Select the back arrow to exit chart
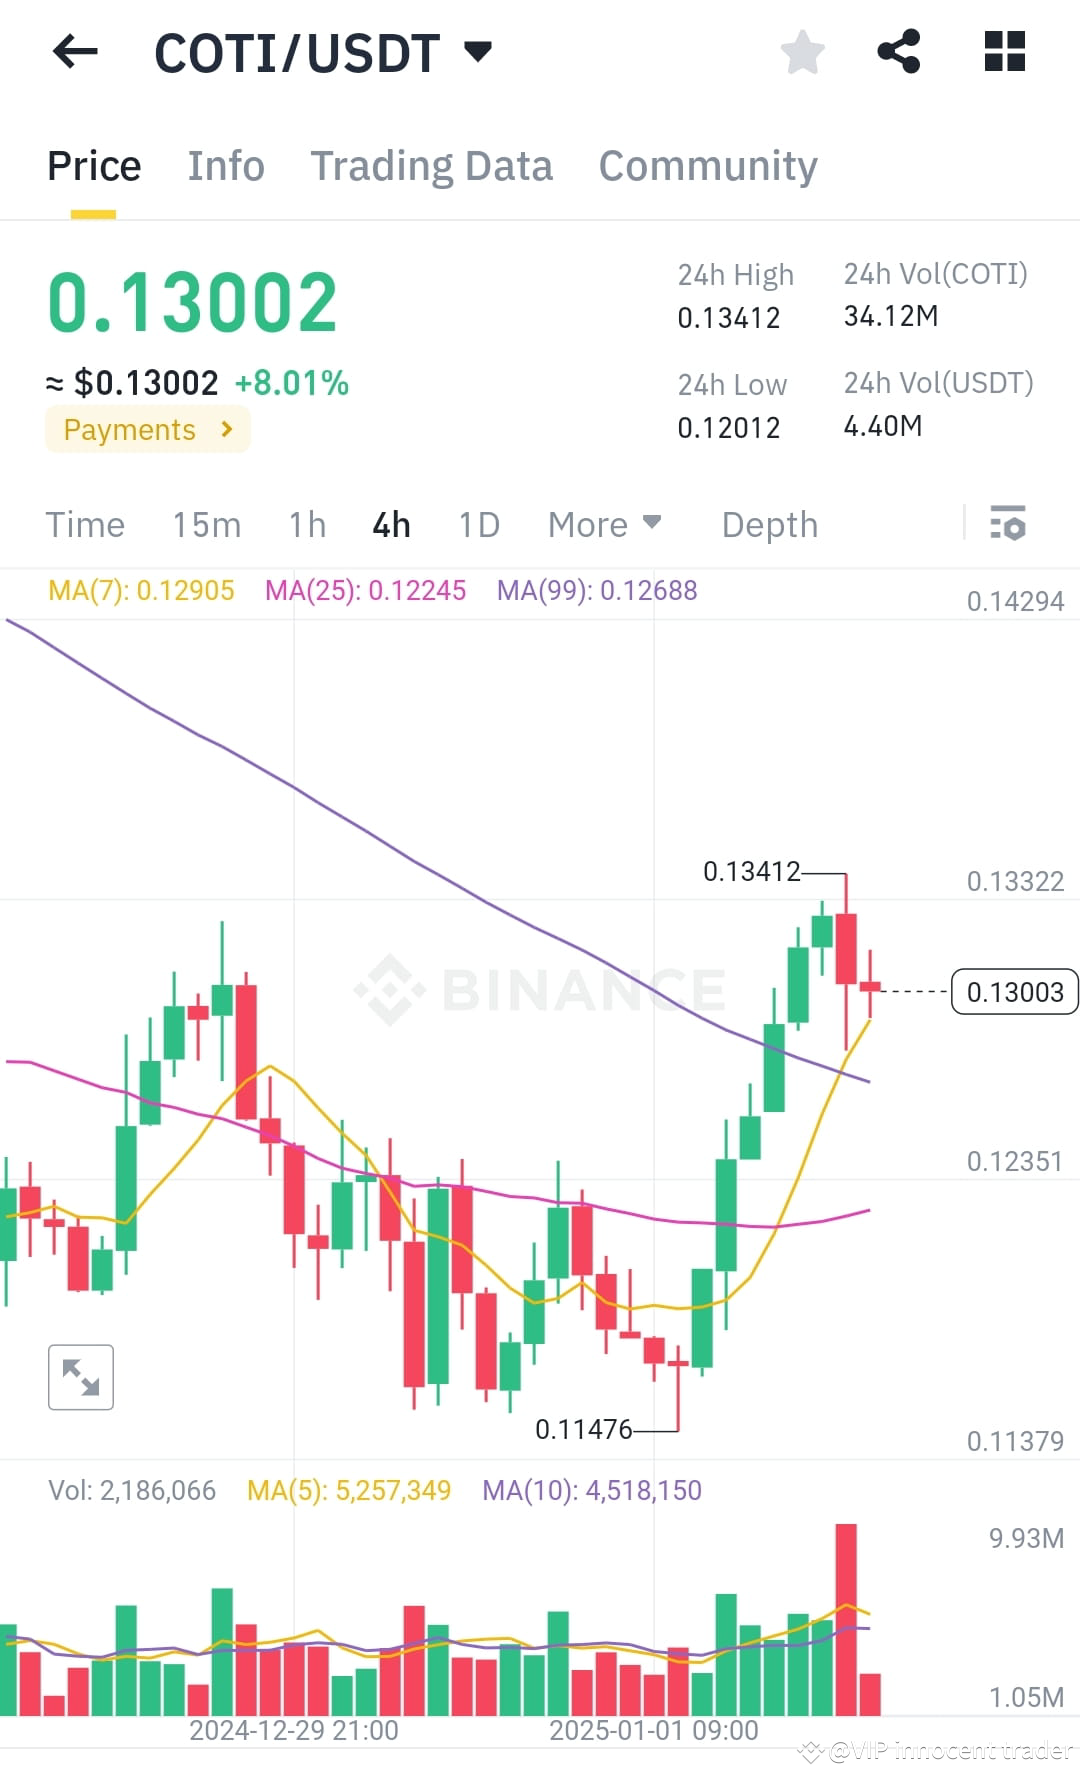 tap(74, 51)
